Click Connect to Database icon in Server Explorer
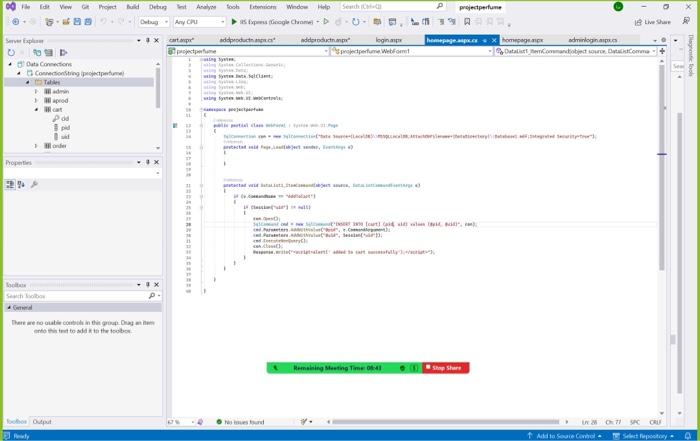The image size is (700, 441). pos(37,53)
